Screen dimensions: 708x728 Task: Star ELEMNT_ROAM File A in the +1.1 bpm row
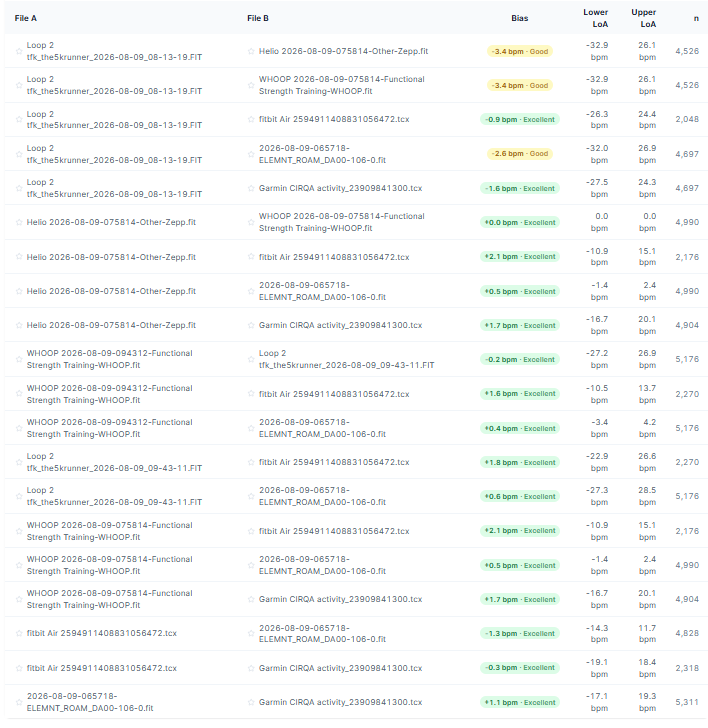tap(19, 702)
